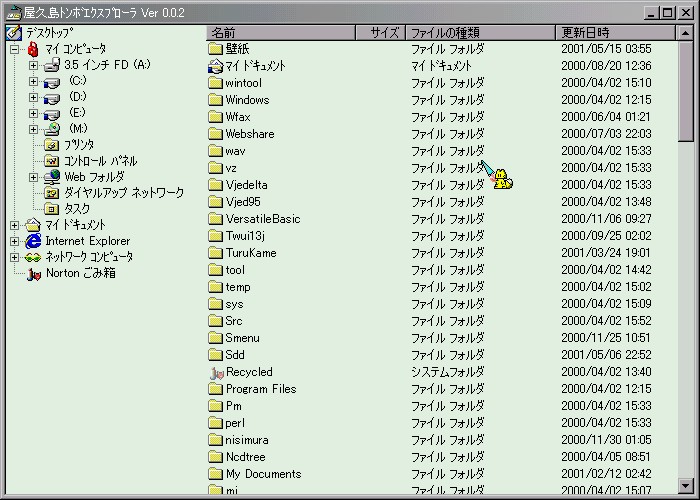Click the デスクトップ root icon
This screenshot has height=500, width=700.
pyautogui.click(x=14, y=33)
